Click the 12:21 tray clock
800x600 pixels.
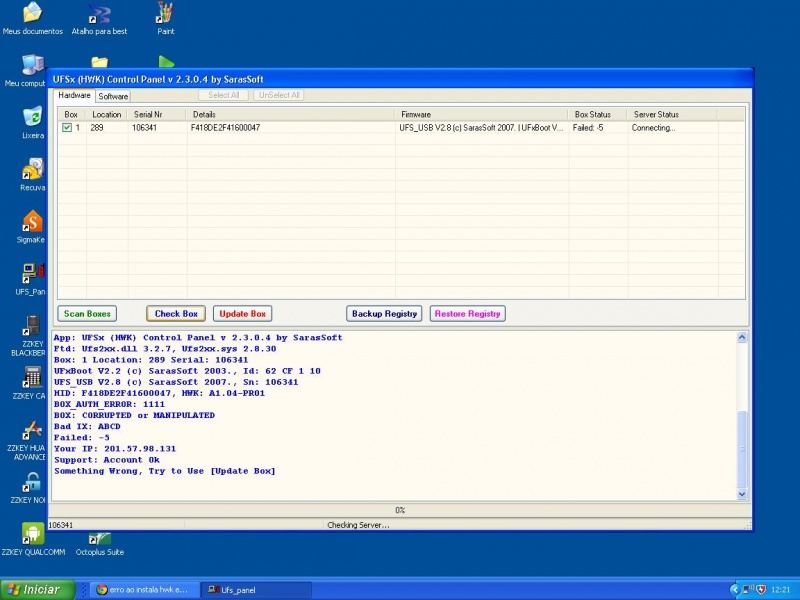pos(781,590)
